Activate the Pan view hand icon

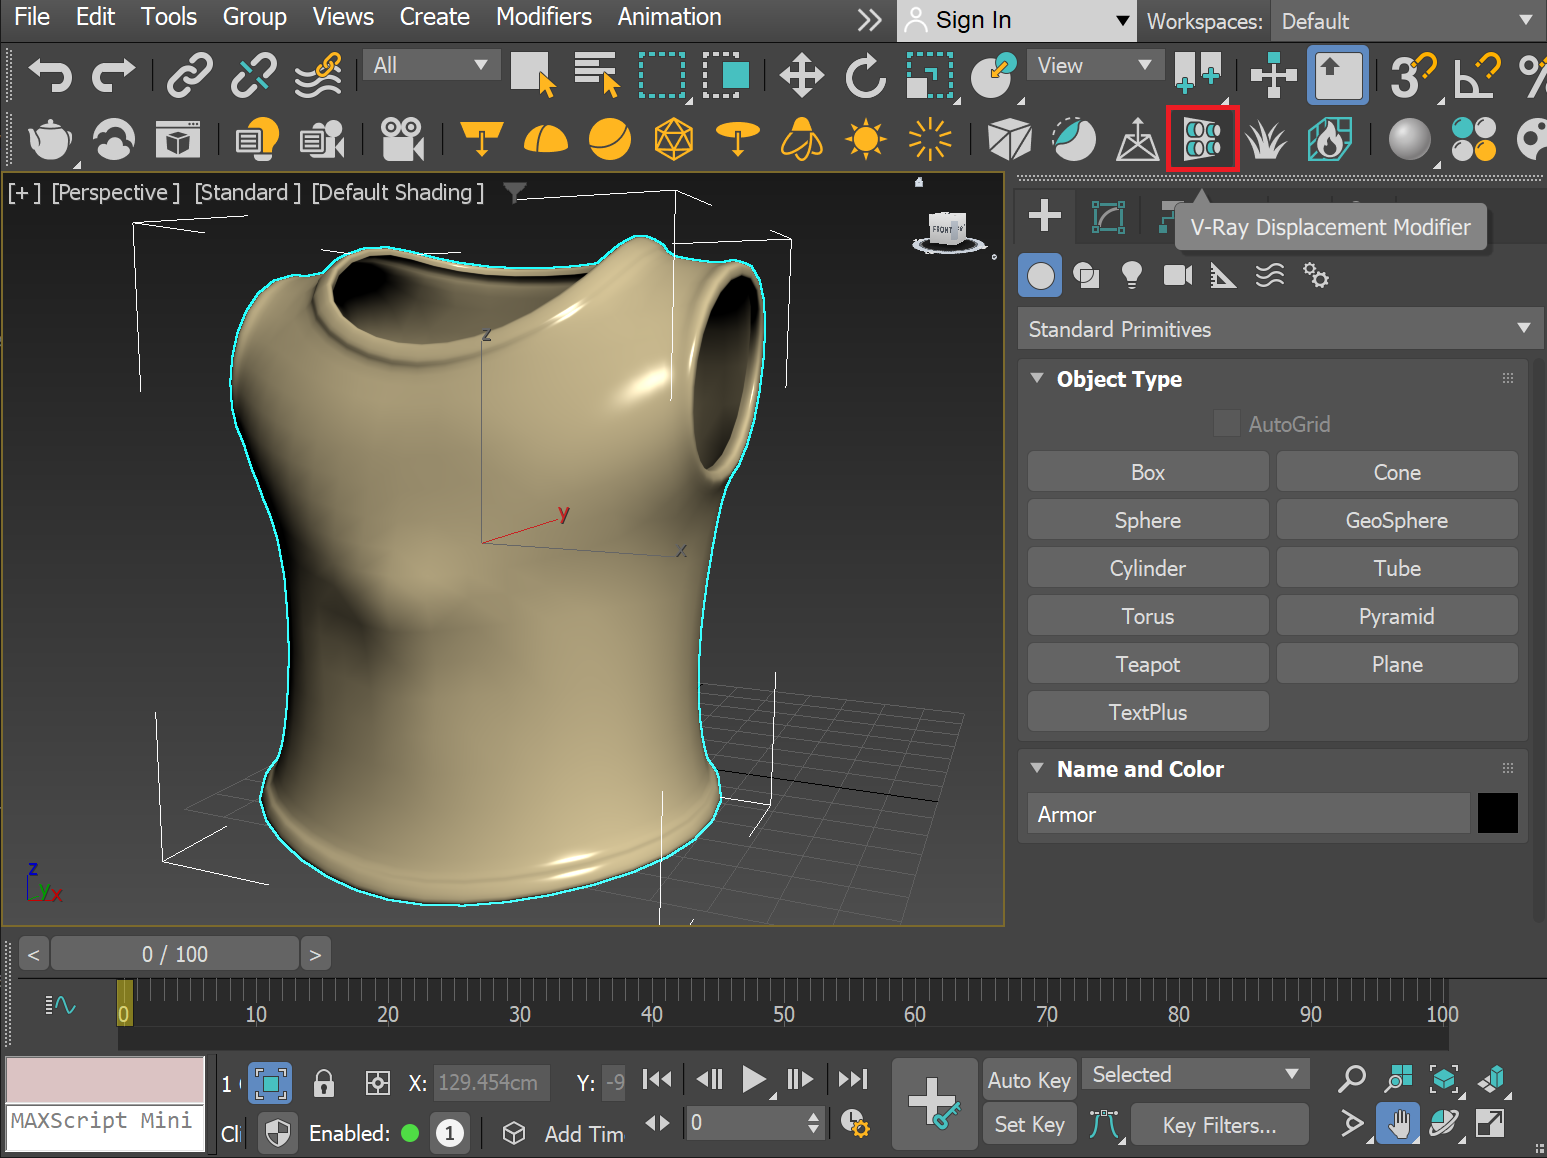click(1397, 1123)
